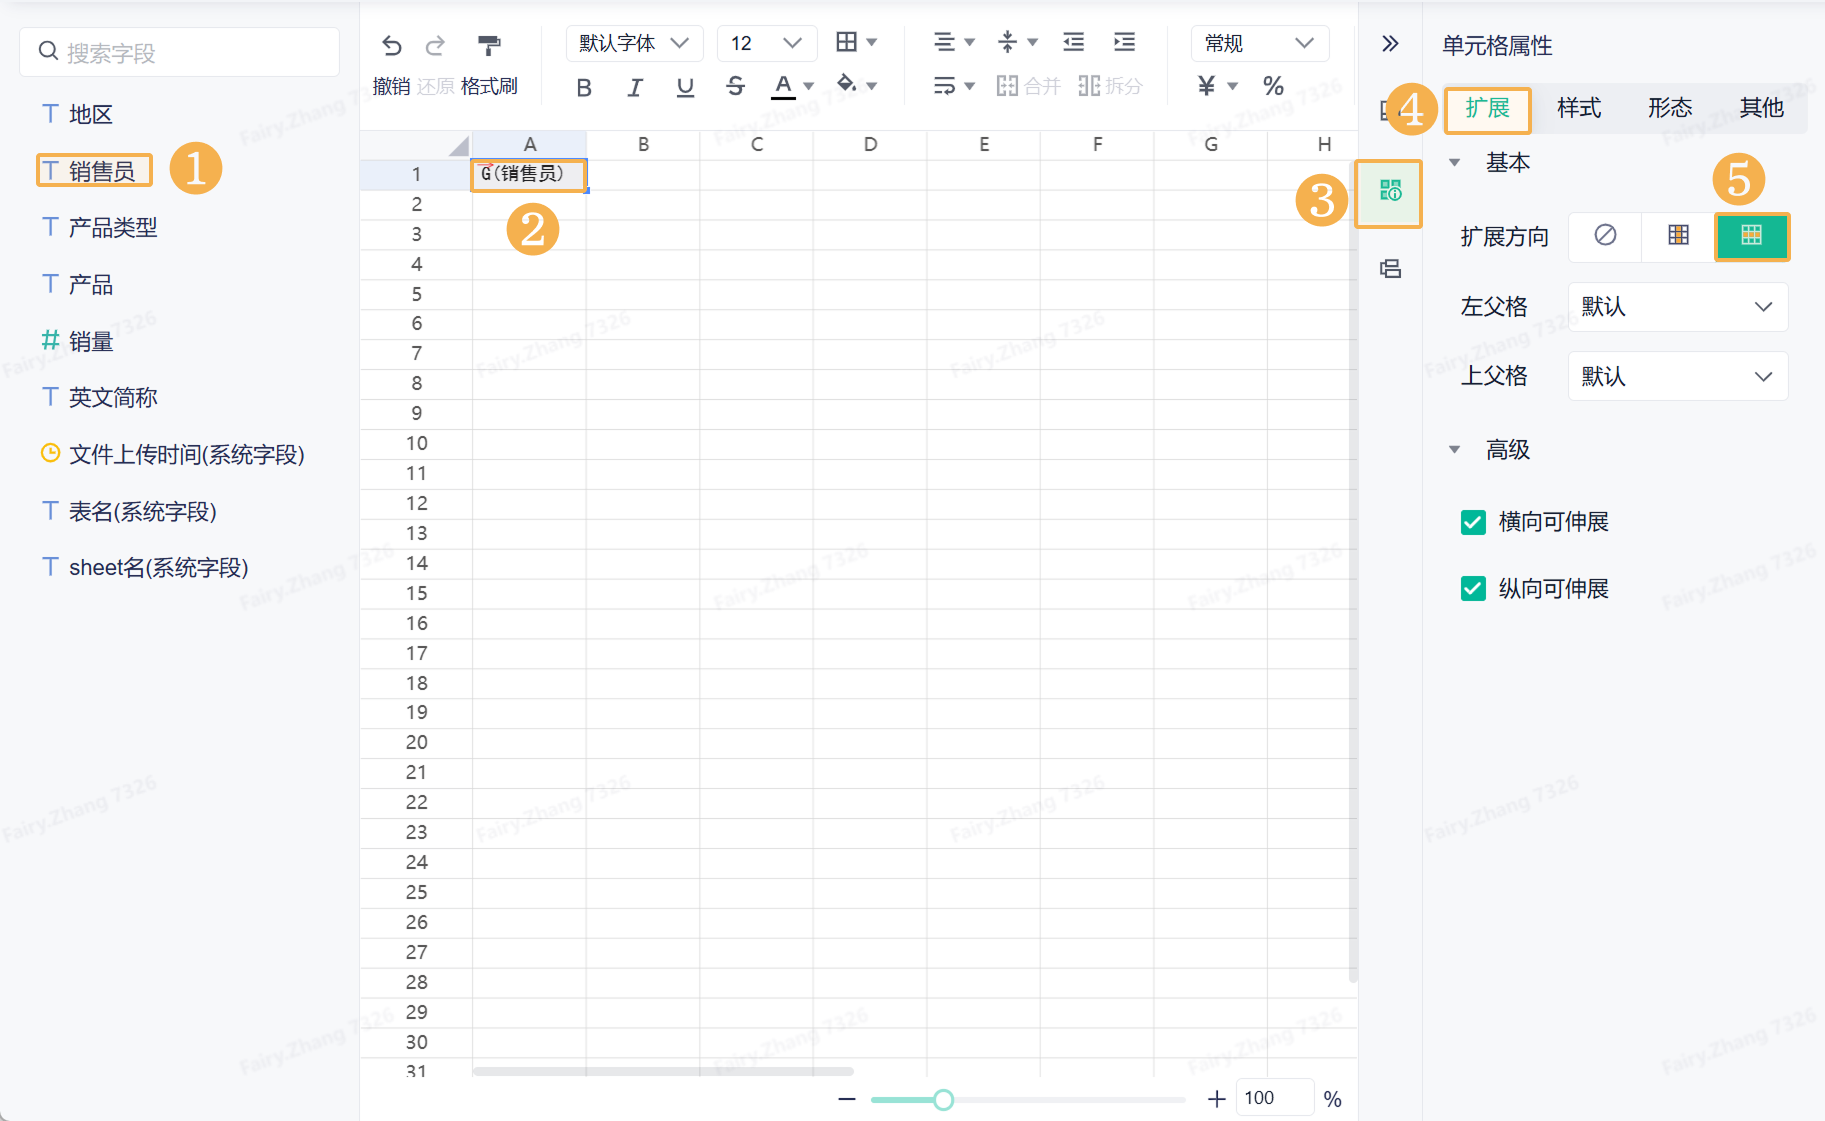The width and height of the screenshot is (1825, 1121).
Task: Set expansion direction to horizontal
Action: [1751, 236]
